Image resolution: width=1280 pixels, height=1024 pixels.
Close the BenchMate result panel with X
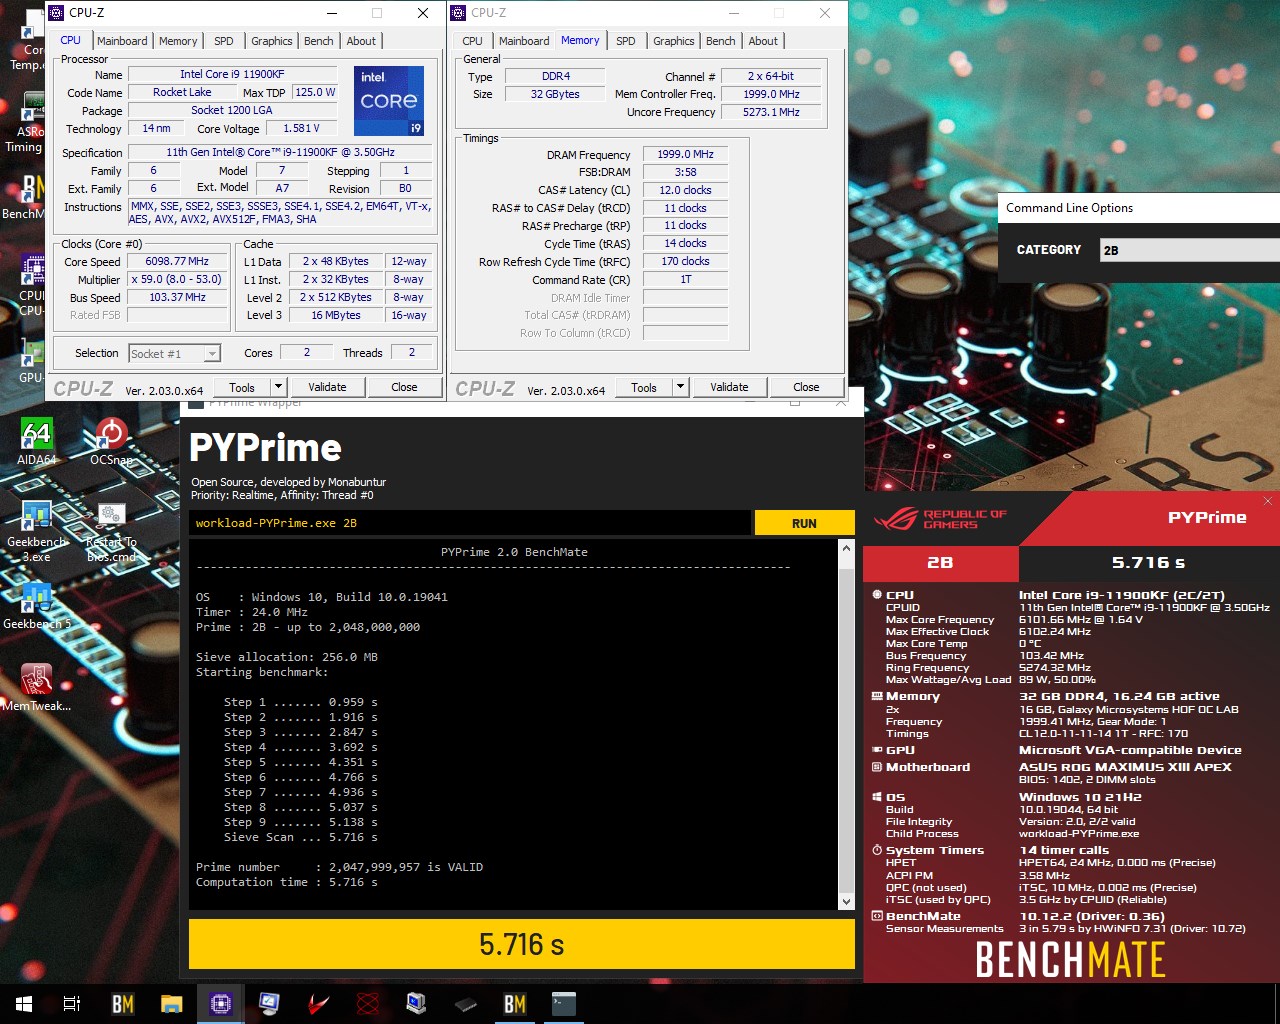(x=1268, y=501)
